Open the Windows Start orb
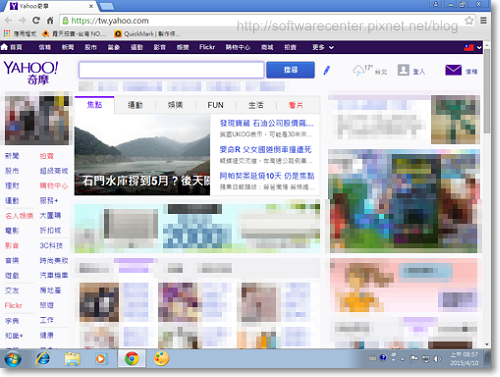Viewport: 500px width, 377px height. pyautogui.click(x=13, y=359)
